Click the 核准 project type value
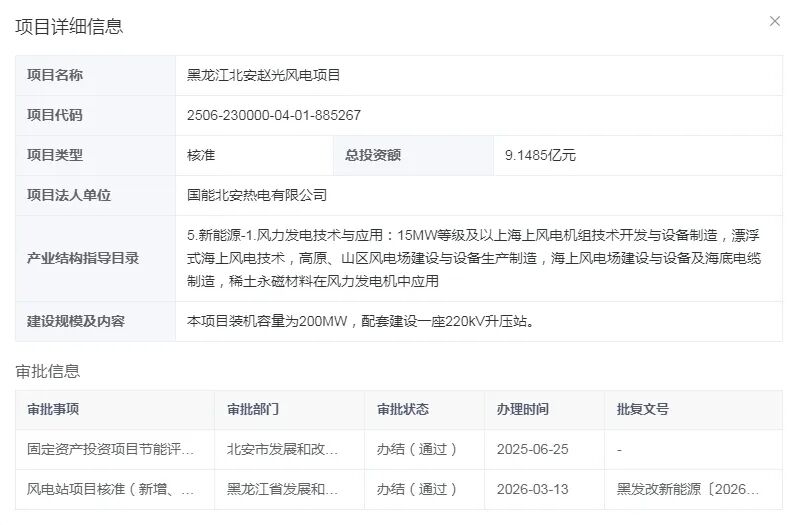Screen dimensions: 798x525 [201, 155]
